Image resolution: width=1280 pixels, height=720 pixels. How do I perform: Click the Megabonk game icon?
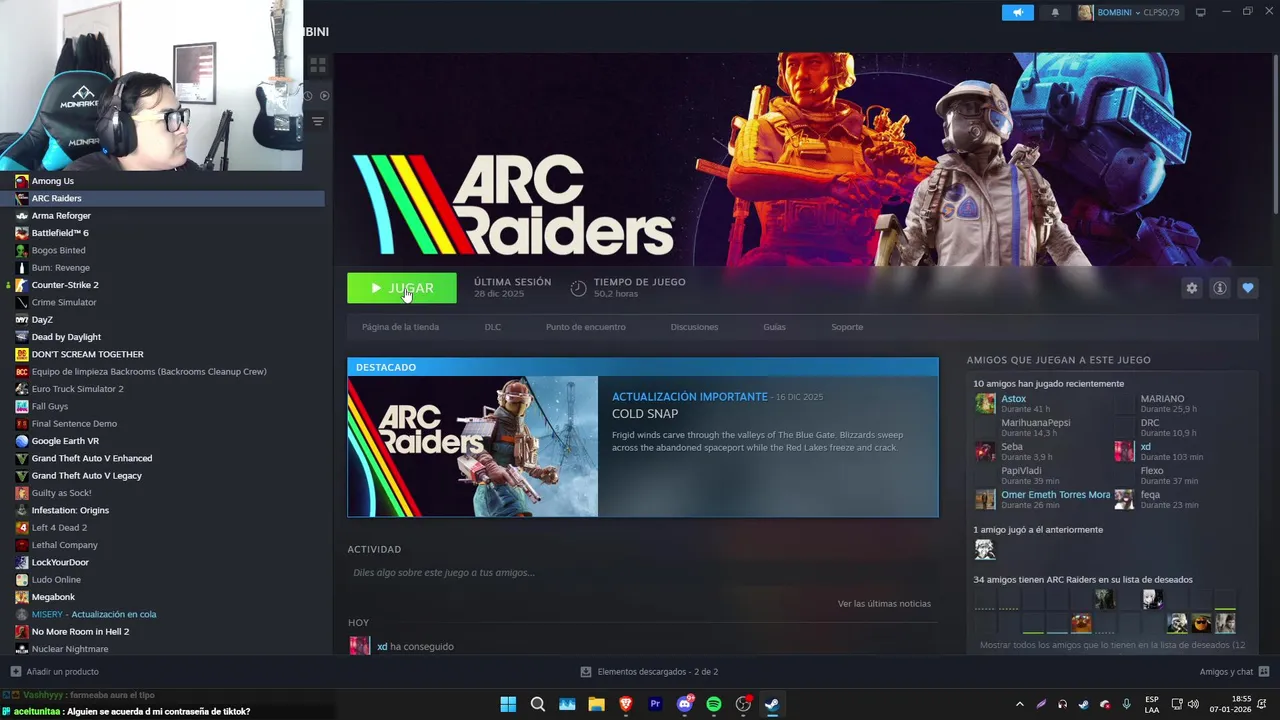tap(22, 597)
